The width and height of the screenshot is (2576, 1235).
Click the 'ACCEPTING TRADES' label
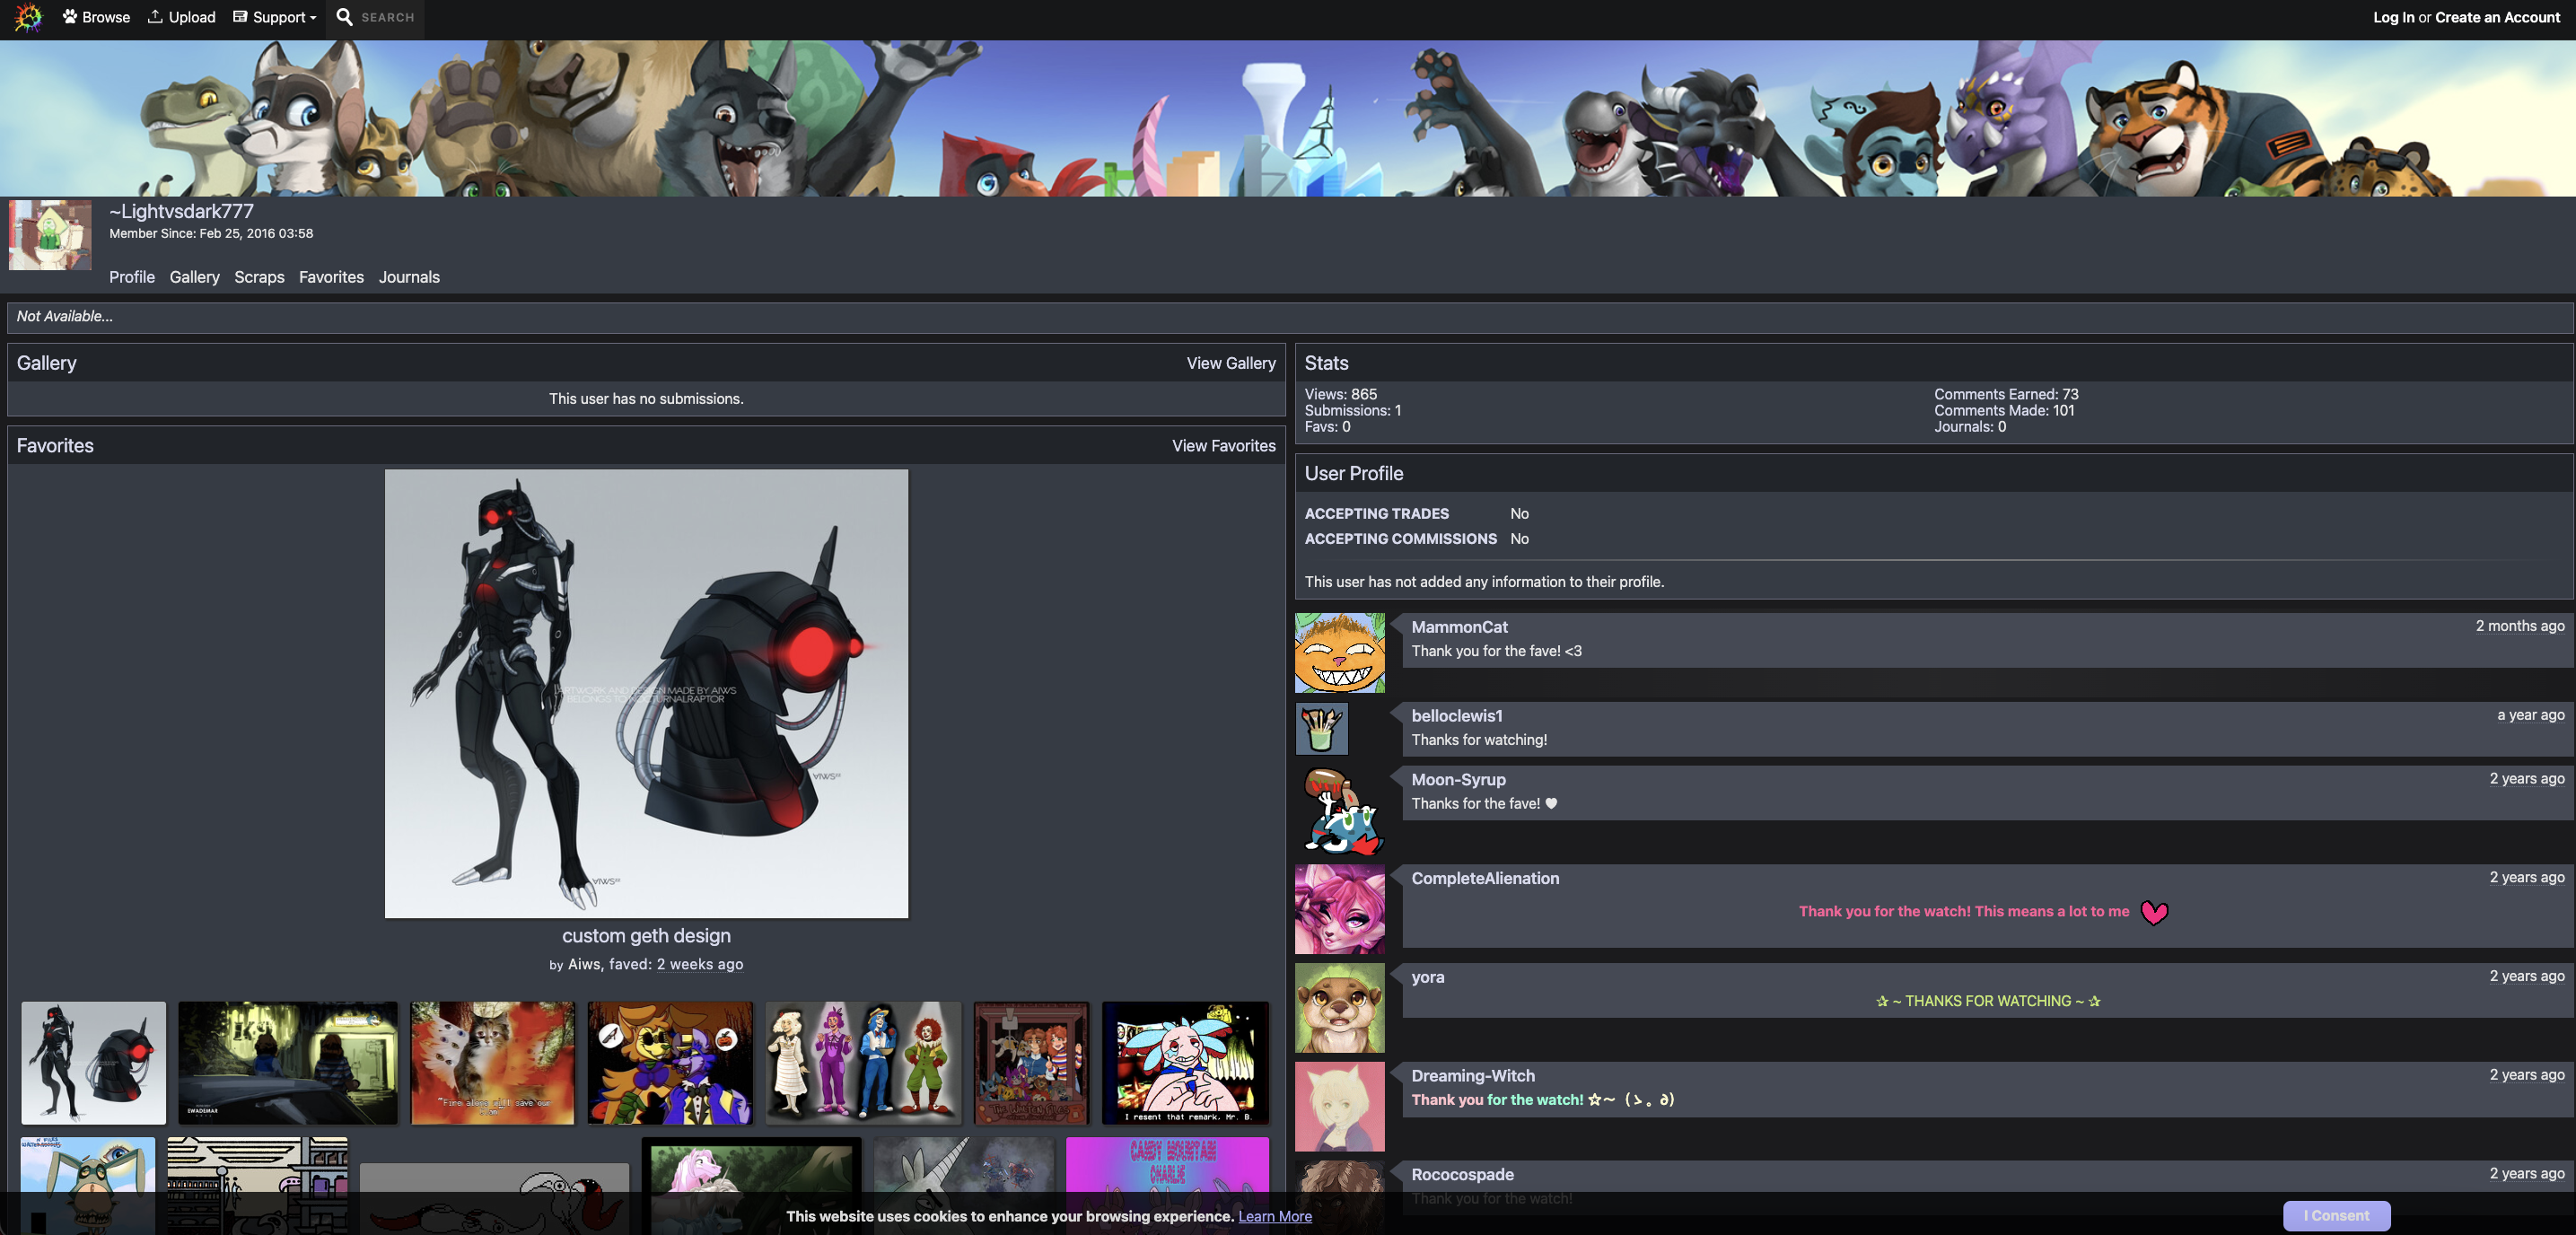[x=1376, y=514]
